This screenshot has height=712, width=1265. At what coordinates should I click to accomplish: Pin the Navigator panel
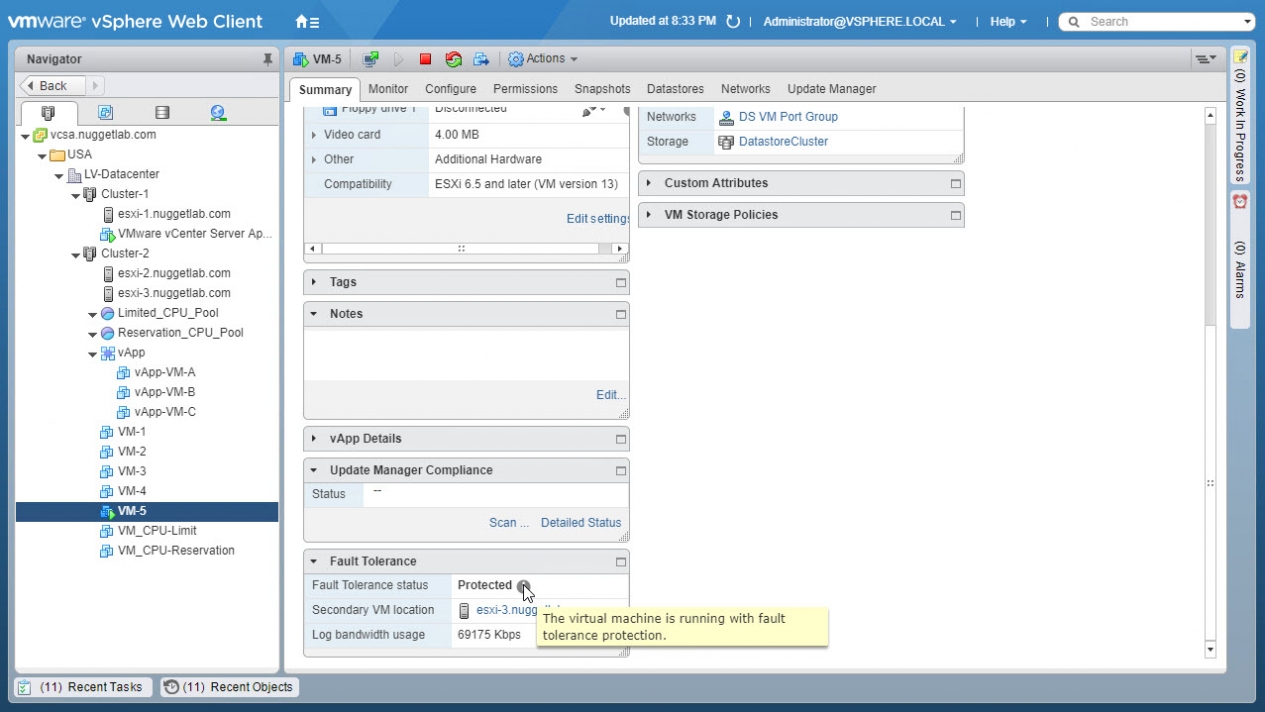[267, 60]
